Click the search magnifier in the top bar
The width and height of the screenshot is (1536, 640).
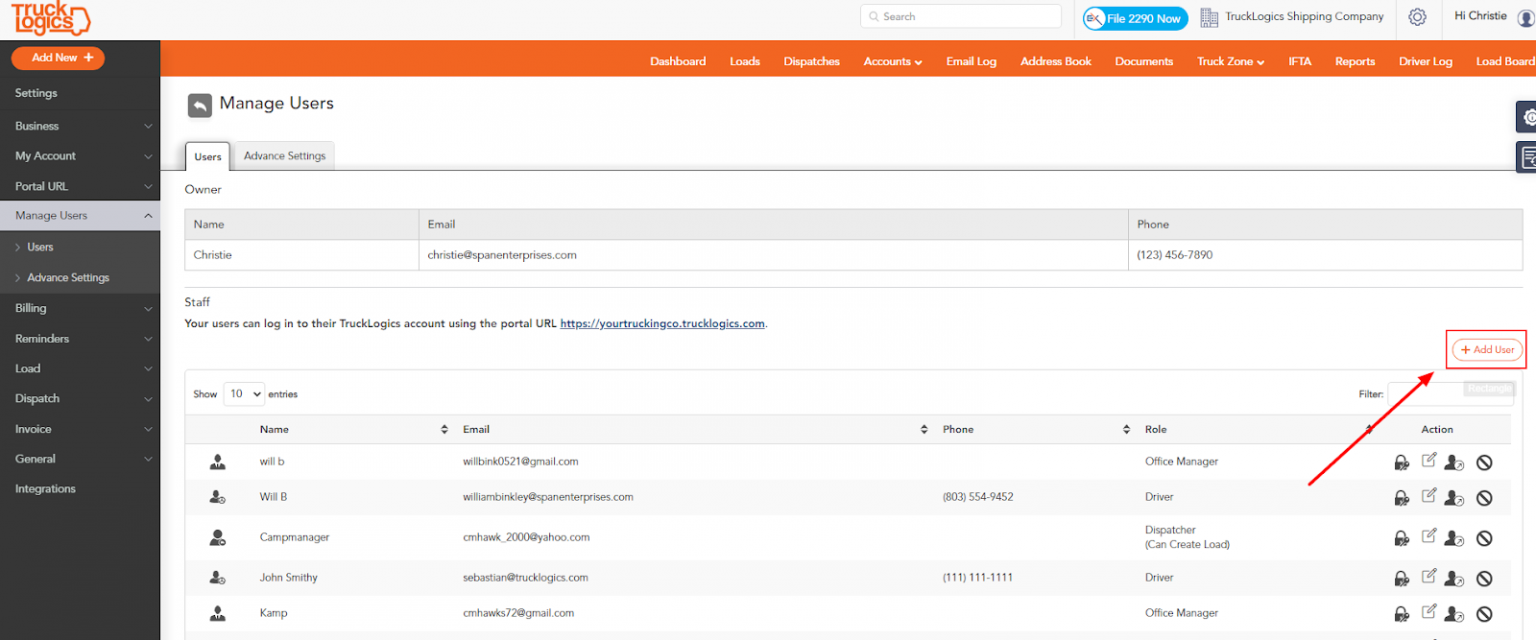coord(876,16)
